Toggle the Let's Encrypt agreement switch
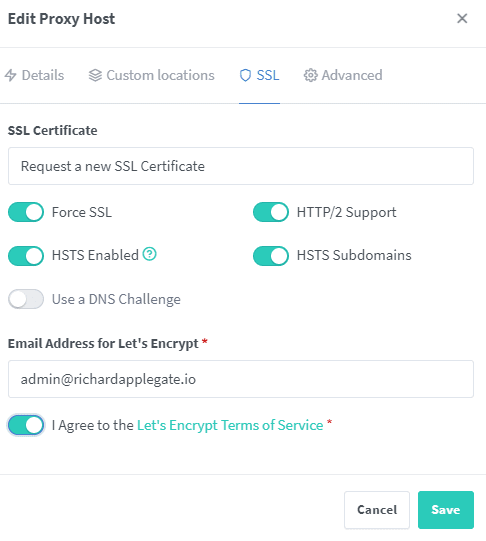Image resolution: width=486 pixels, height=541 pixels. pos(26,425)
